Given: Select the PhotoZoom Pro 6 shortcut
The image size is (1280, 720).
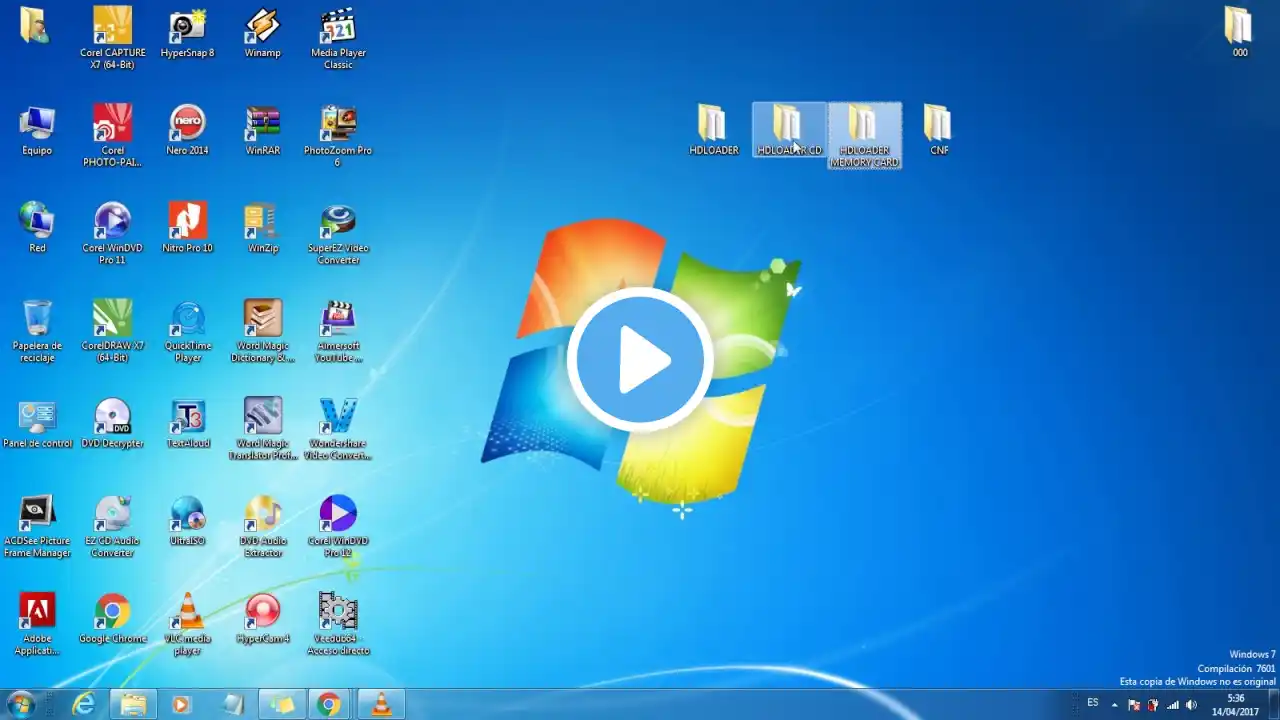Looking at the screenshot, I should (338, 136).
